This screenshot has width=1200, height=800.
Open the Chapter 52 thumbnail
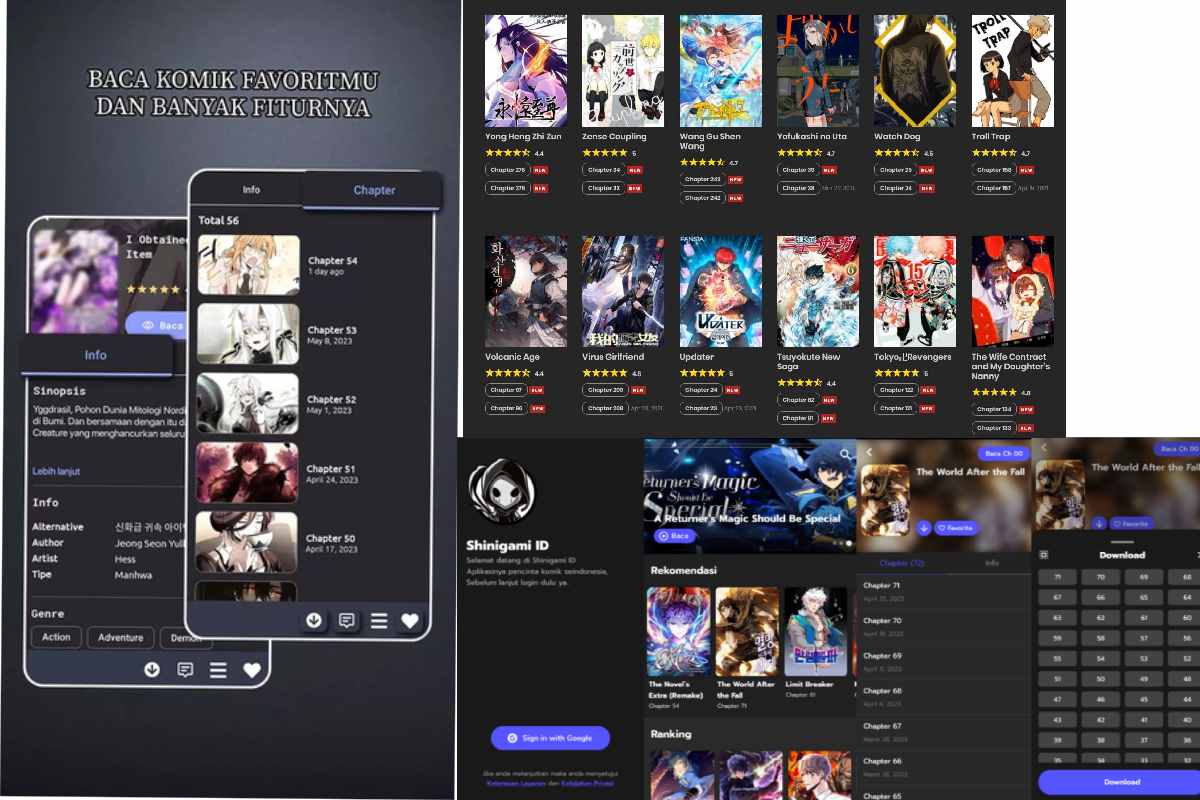pyautogui.click(x=247, y=403)
